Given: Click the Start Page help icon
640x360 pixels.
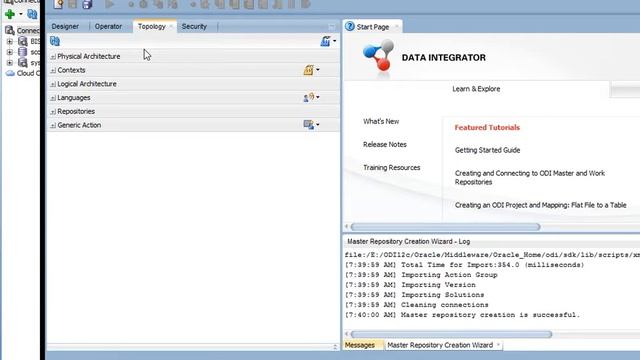Looking at the screenshot, I should pos(350,27).
